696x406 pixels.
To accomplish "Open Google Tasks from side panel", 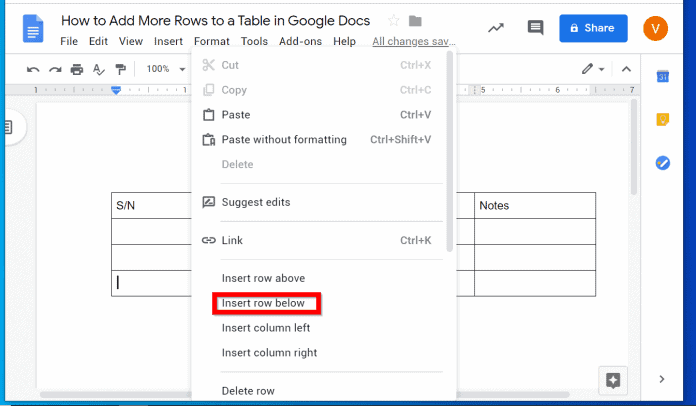I will point(662,163).
